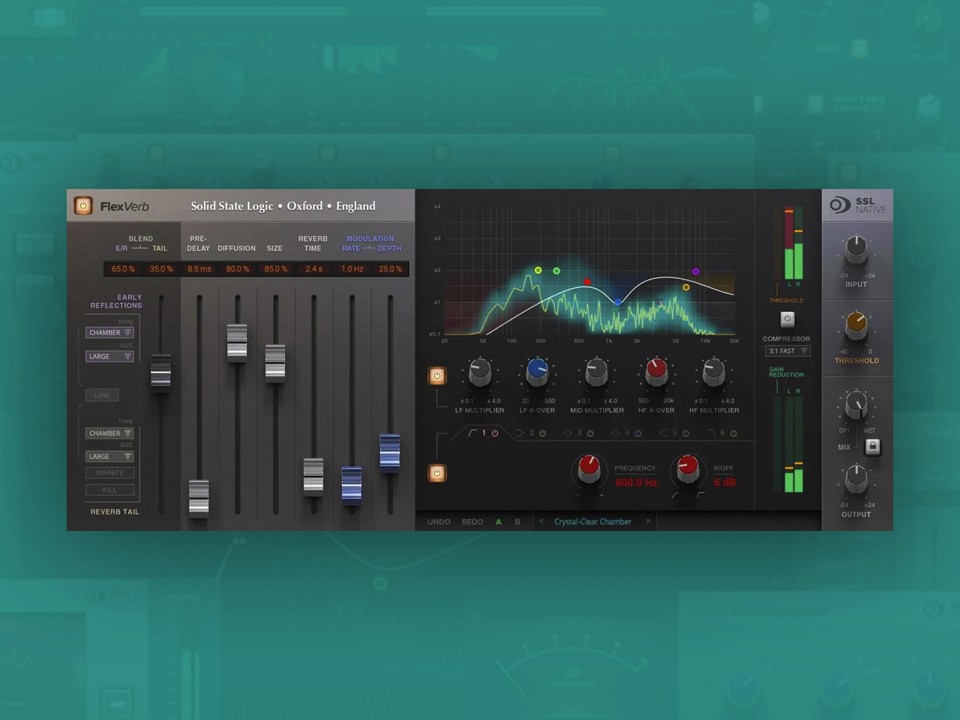Click the Dry/Wet Mix knob

(x=857, y=406)
